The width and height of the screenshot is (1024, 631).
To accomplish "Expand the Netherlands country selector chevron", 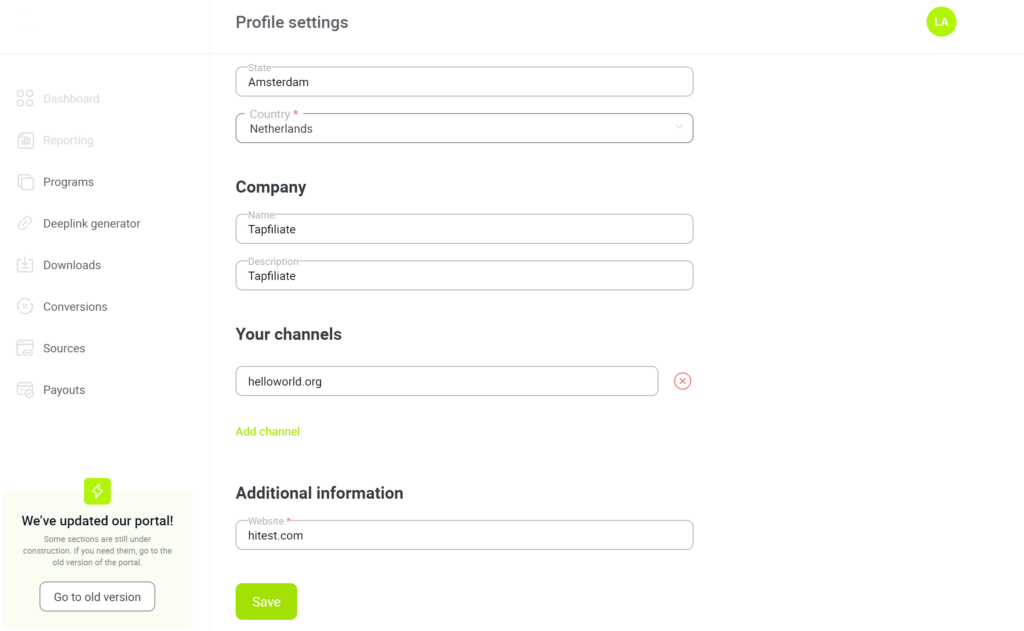I will pyautogui.click(x=679, y=128).
